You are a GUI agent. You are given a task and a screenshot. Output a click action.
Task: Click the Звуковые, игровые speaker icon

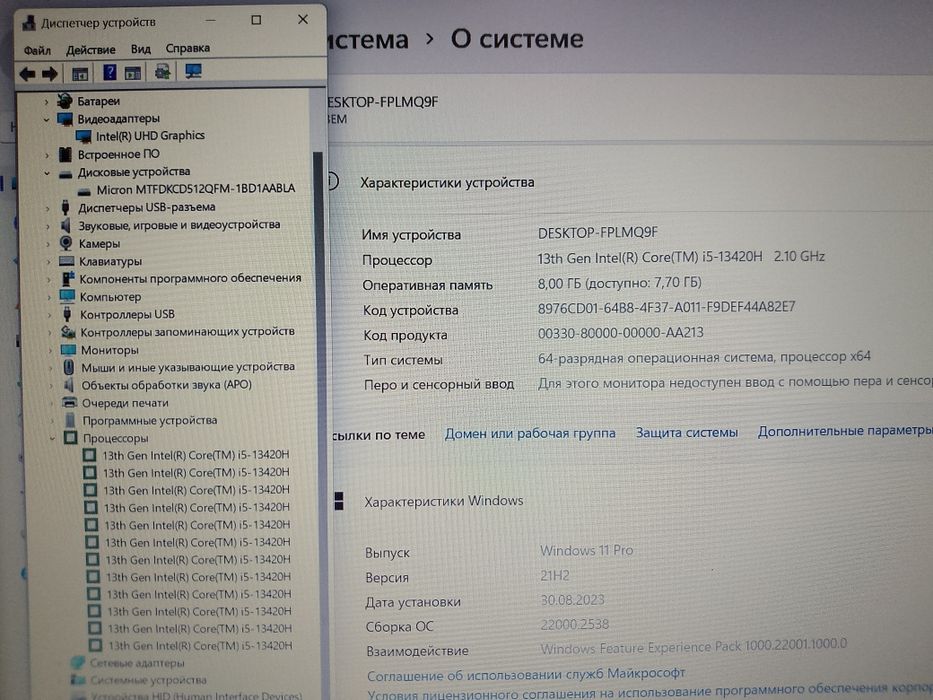coord(65,226)
